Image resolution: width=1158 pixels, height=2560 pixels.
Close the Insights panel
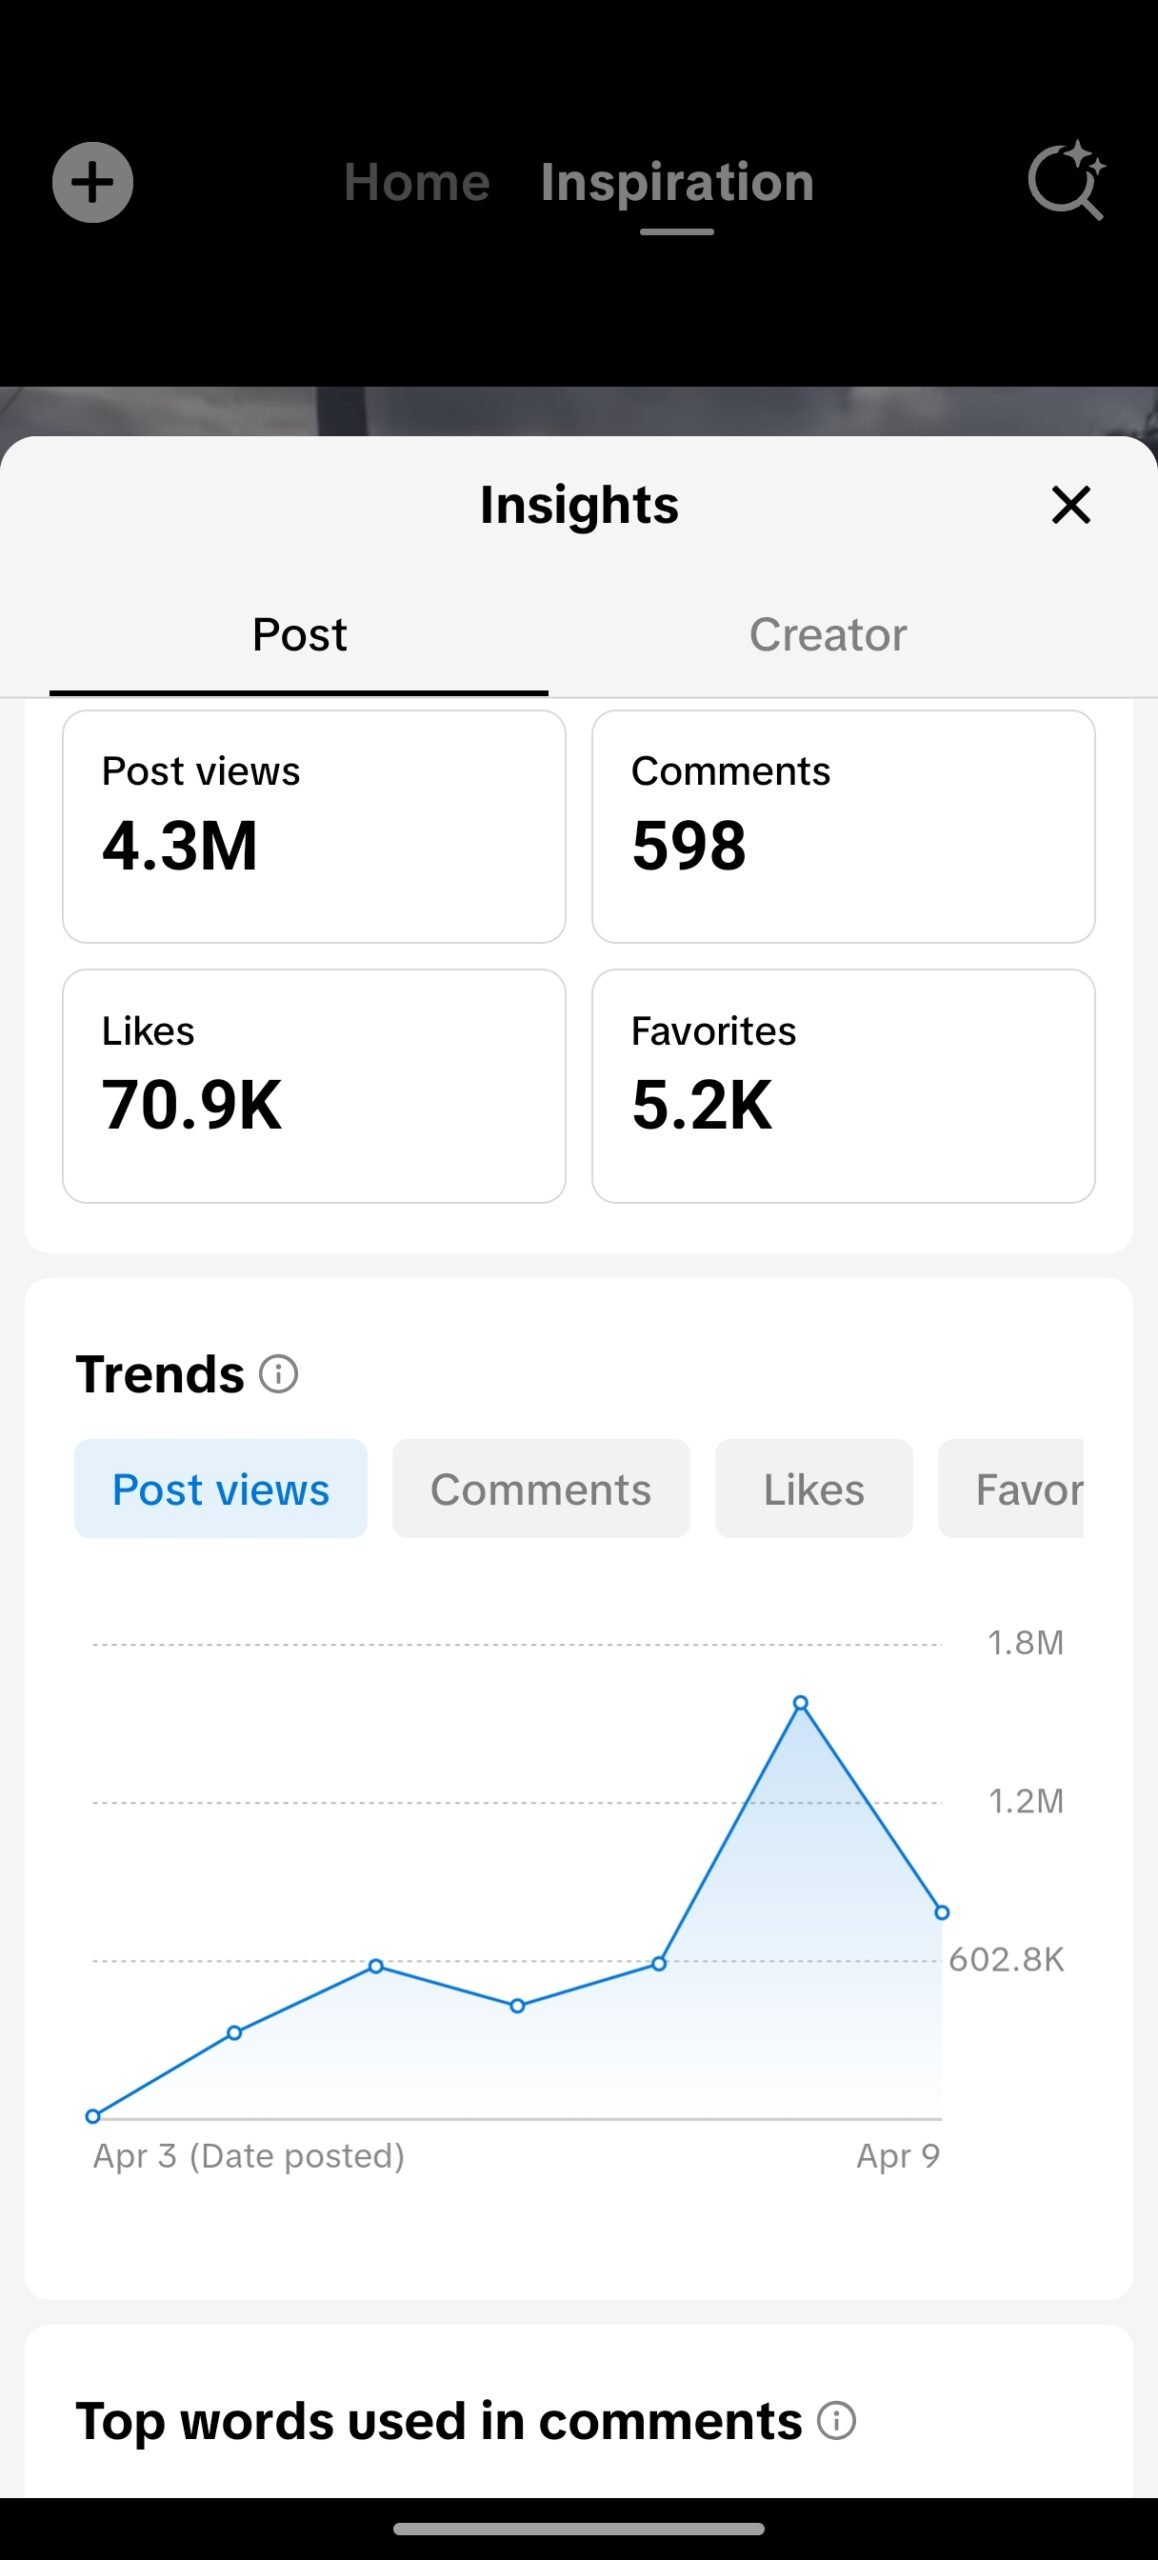[1070, 505]
